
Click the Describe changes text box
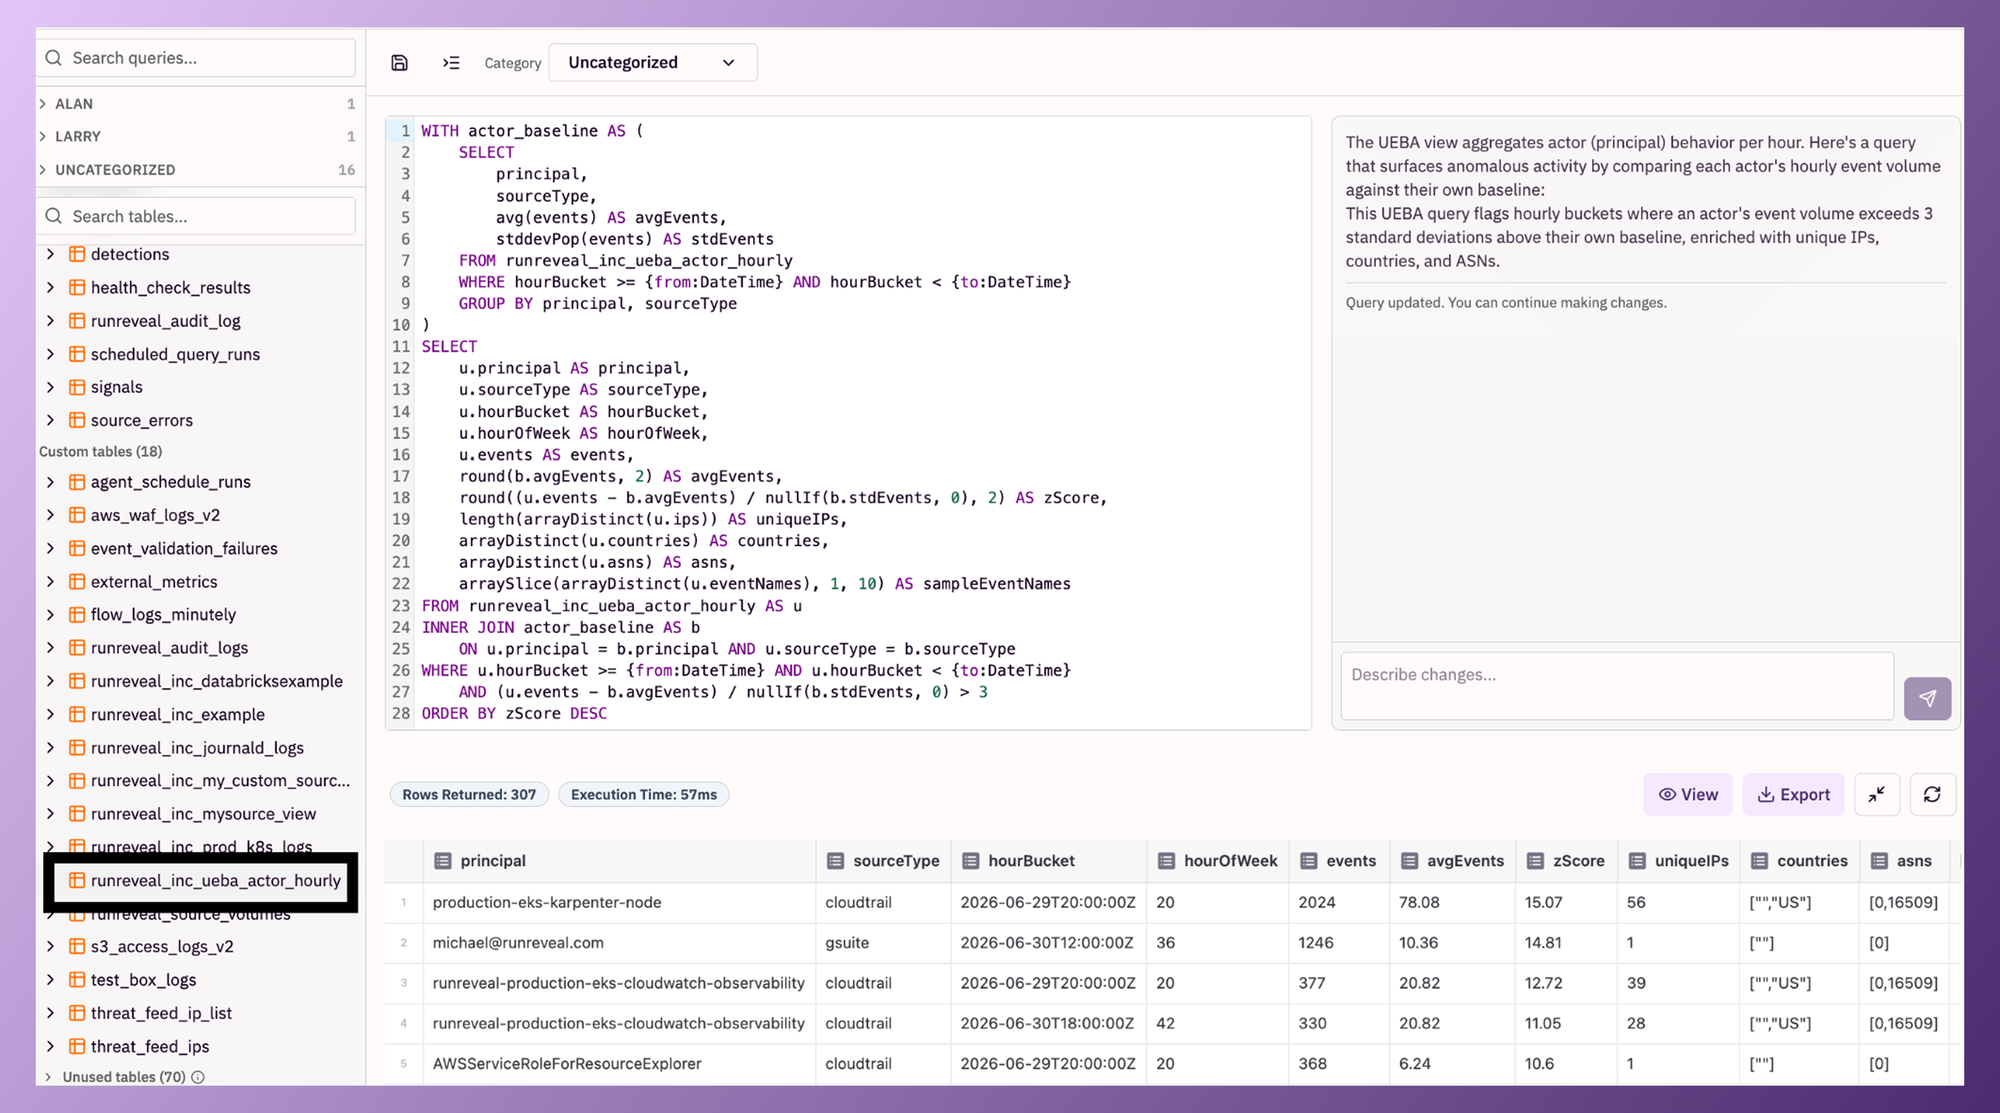(1617, 686)
